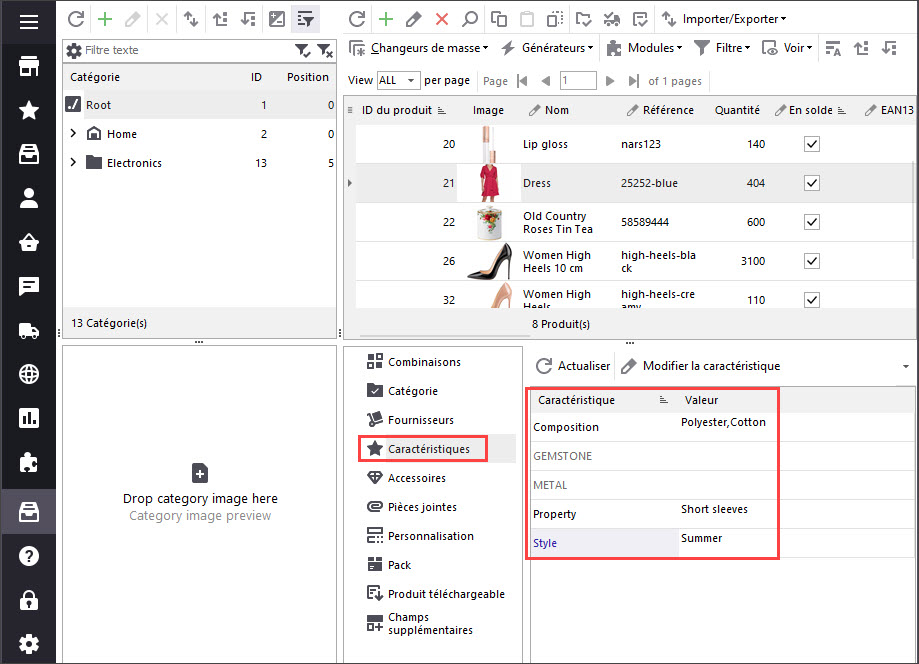The image size is (919, 664).
Task: Open Filtre dropdown
Action: click(x=722, y=48)
